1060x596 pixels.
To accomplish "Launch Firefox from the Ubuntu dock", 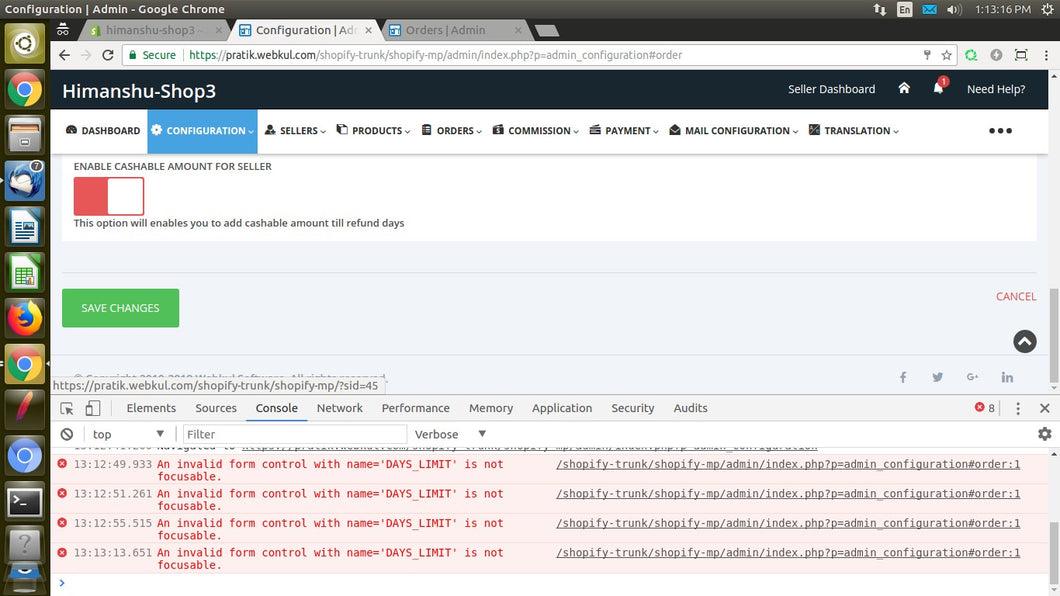I will click(x=24, y=318).
